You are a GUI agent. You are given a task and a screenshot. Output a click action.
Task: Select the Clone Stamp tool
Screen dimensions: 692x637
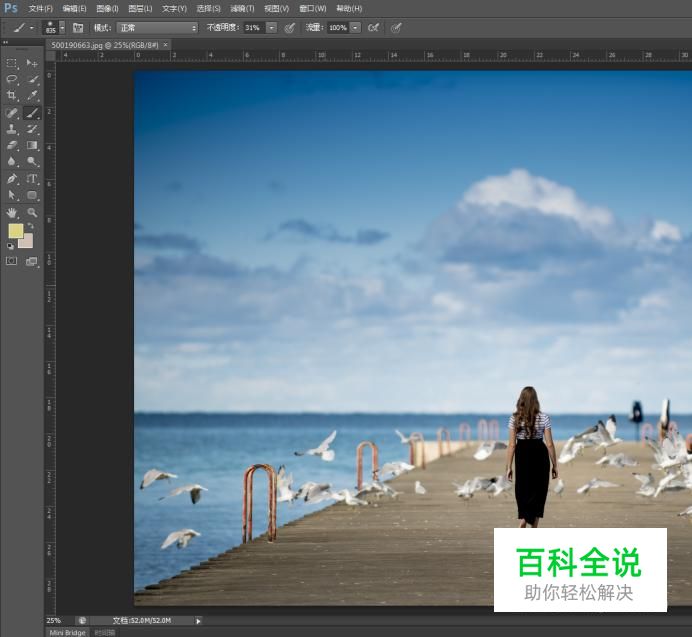click(12, 129)
